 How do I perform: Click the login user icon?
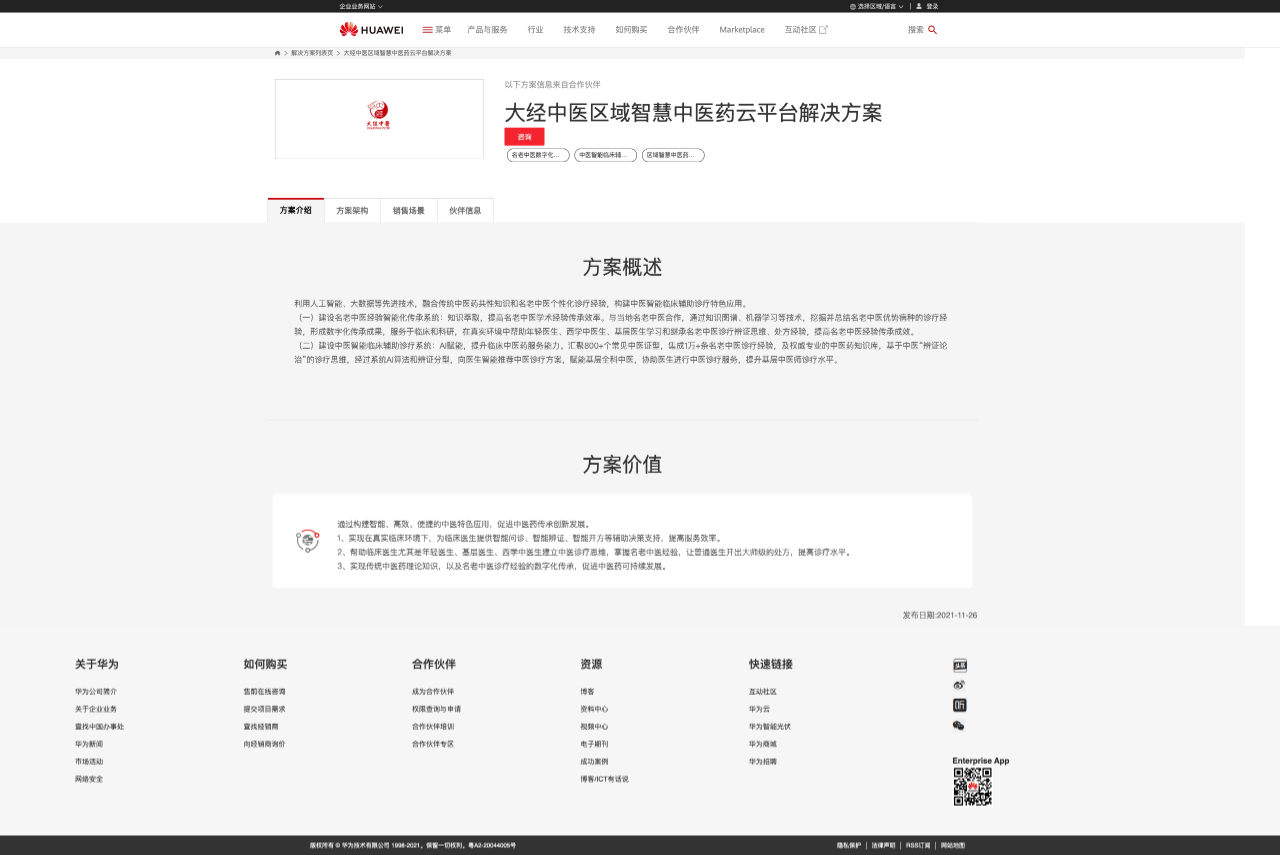[x=919, y=6]
